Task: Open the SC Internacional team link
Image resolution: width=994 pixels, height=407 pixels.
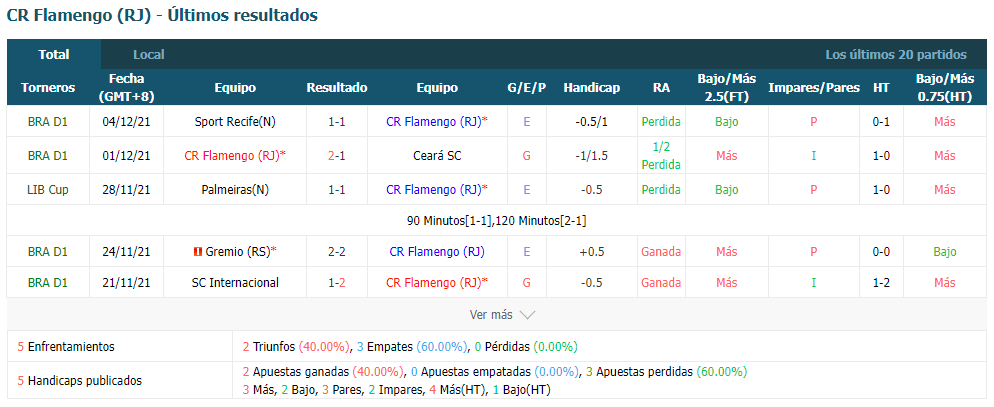Action: pyautogui.click(x=235, y=282)
